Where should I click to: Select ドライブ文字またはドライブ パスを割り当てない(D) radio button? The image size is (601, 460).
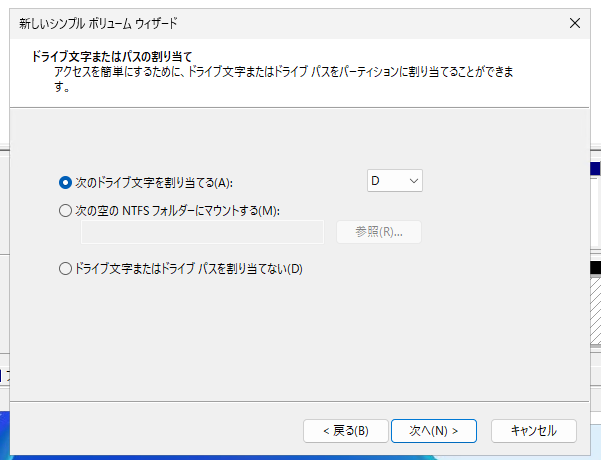pos(66,268)
